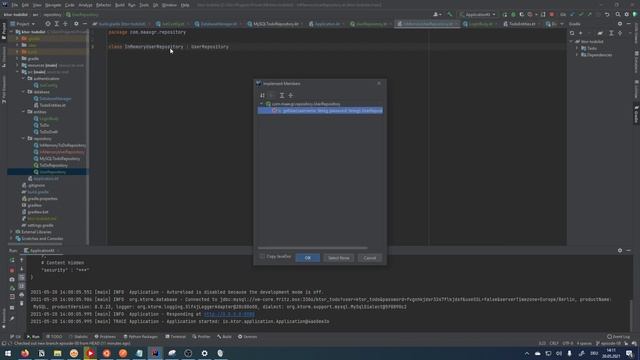The height and width of the screenshot is (360, 640).
Task: Collapse the database folder in project tree
Action: point(24,92)
